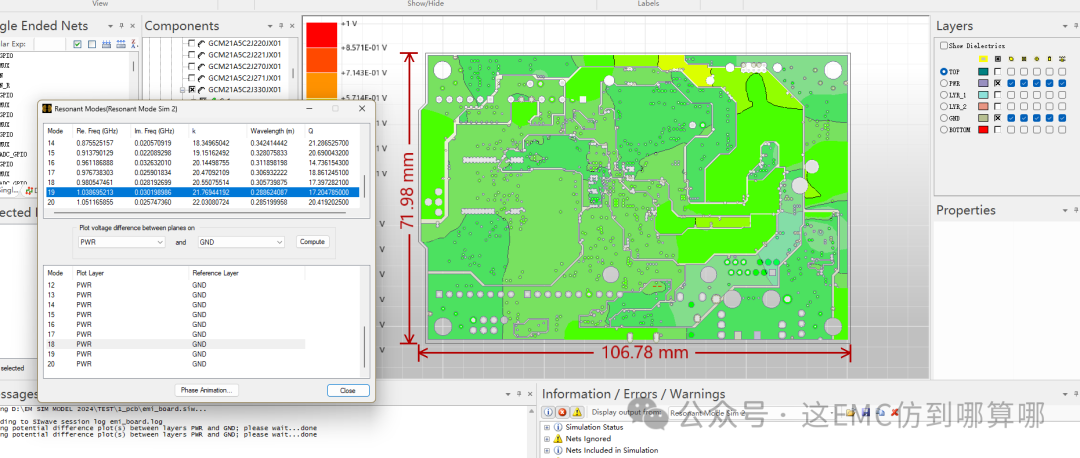Expand the Simulation Status node
Image resolution: width=1080 pixels, height=458 pixels.
[x=547, y=428]
